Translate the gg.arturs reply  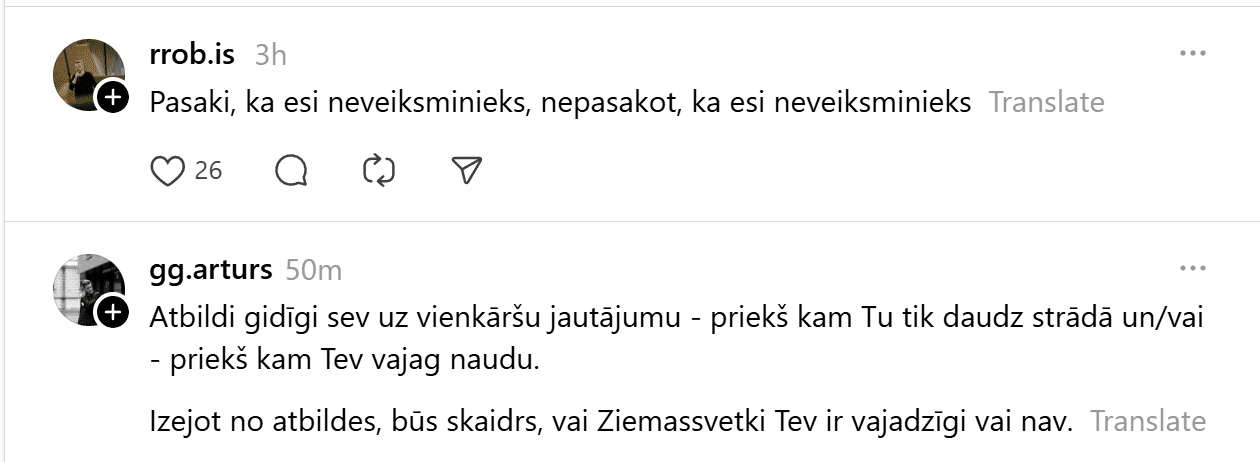1148,421
